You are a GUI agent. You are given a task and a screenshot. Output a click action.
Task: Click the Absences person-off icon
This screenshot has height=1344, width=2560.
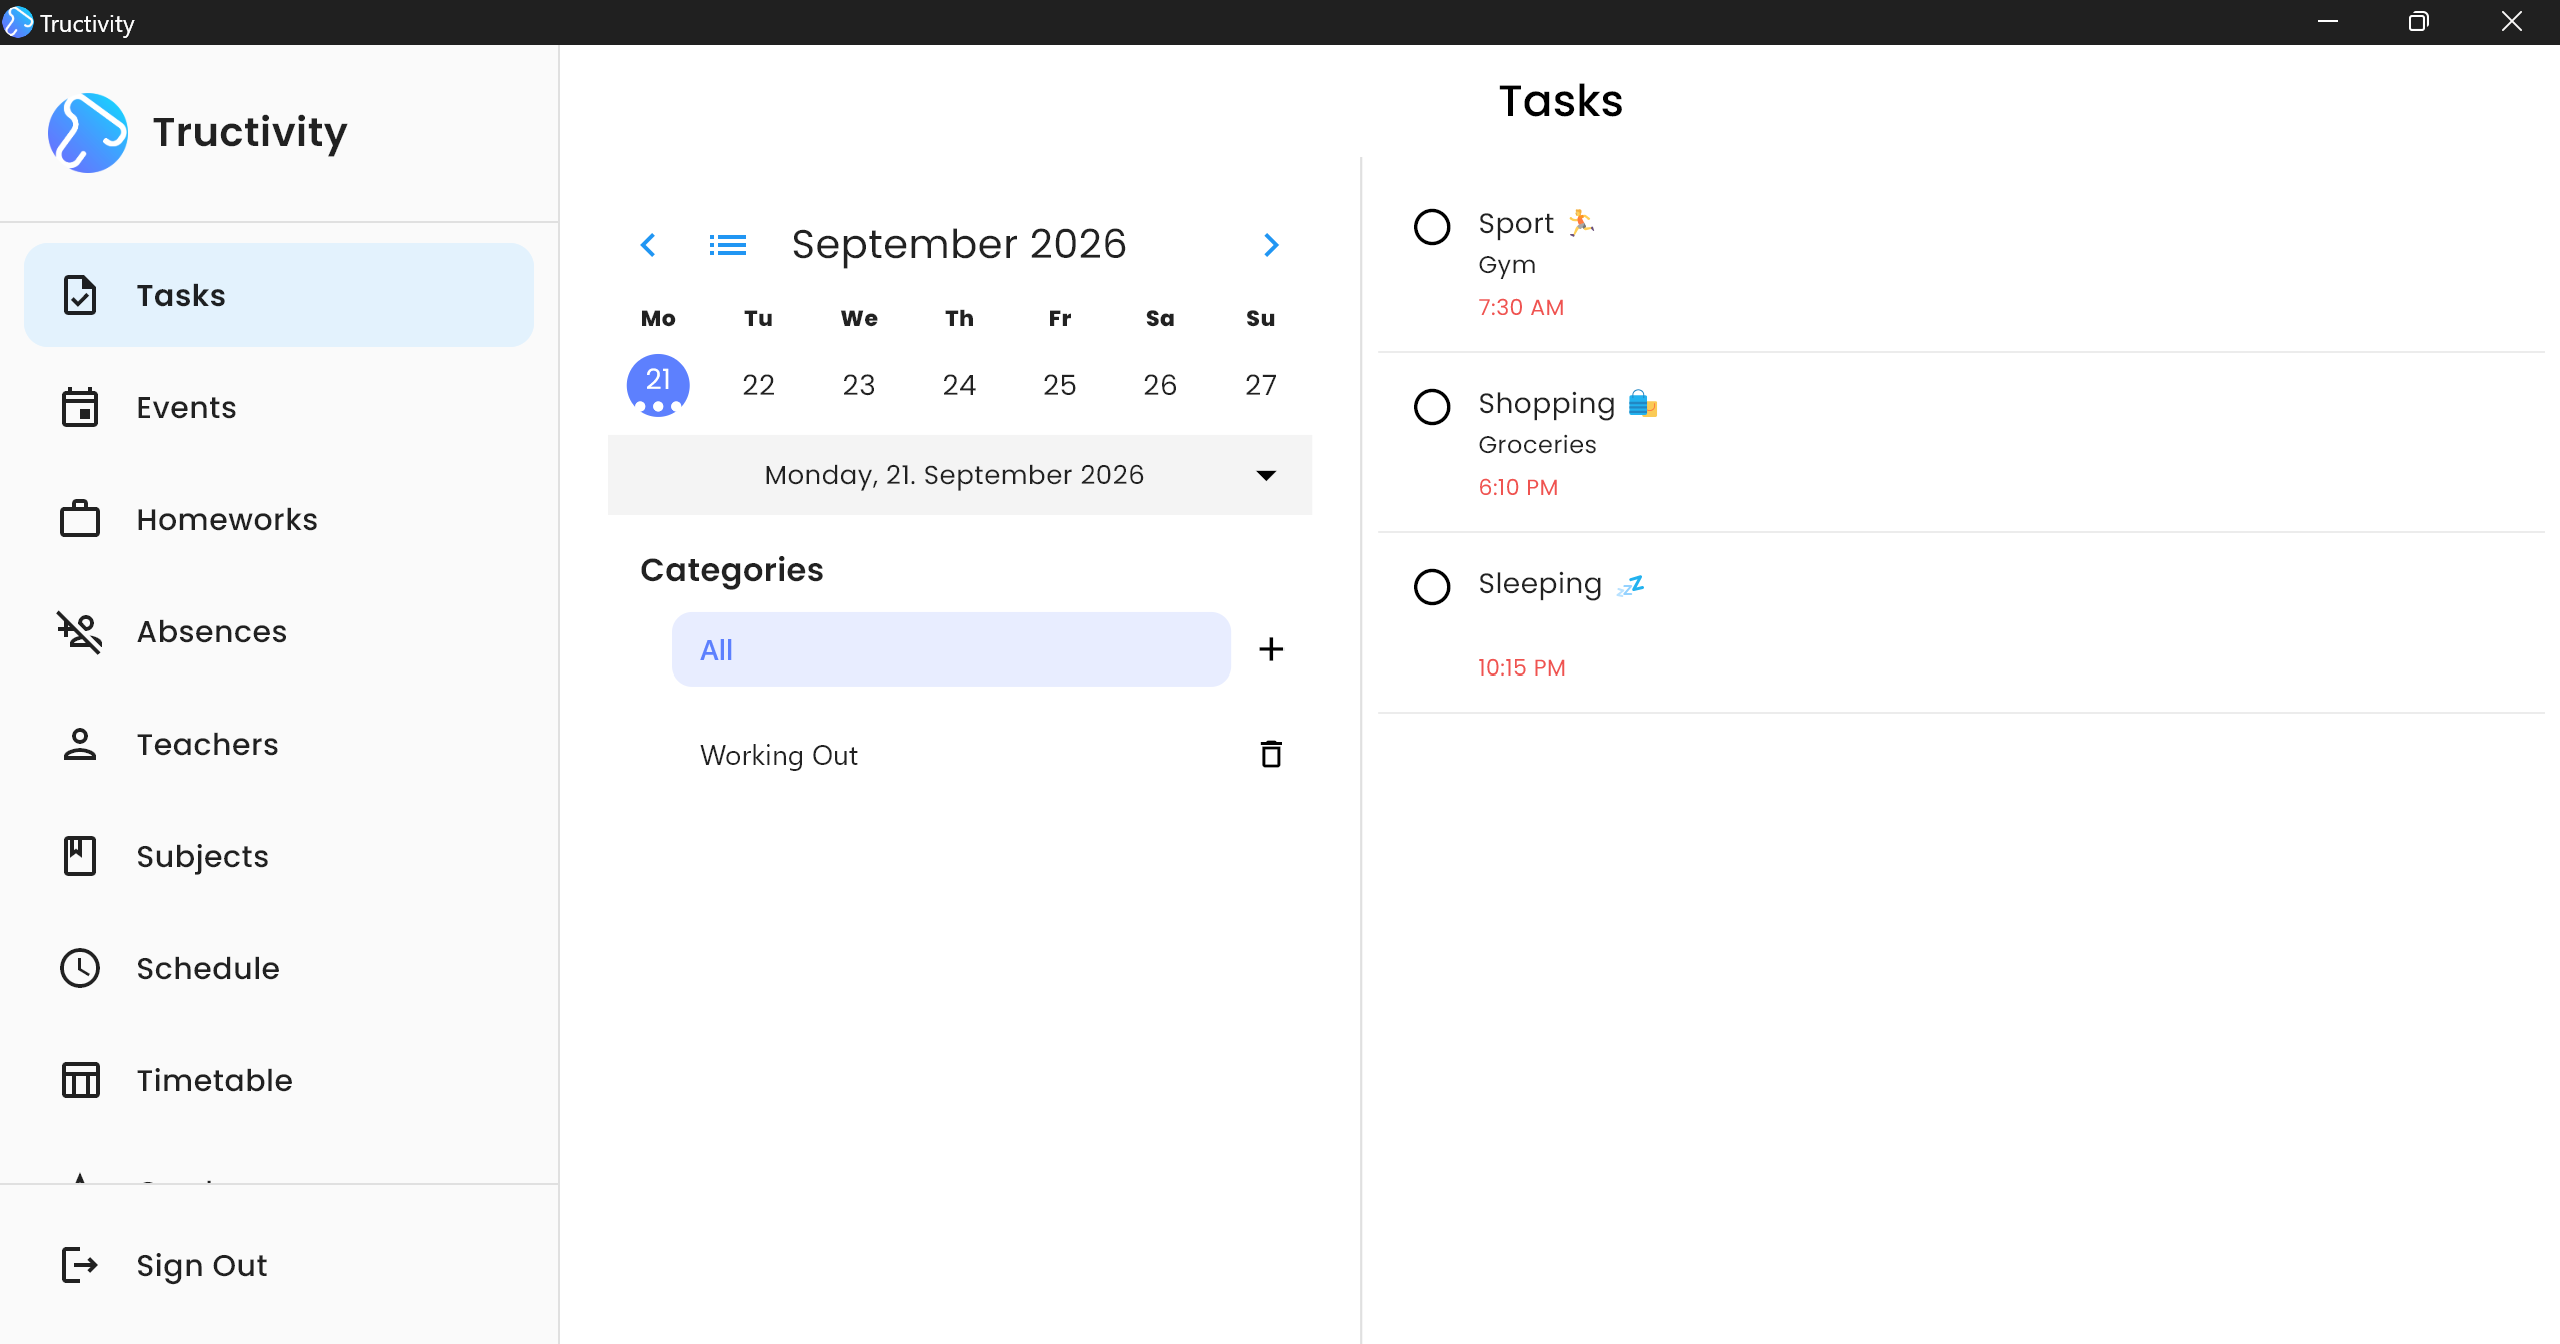80,632
